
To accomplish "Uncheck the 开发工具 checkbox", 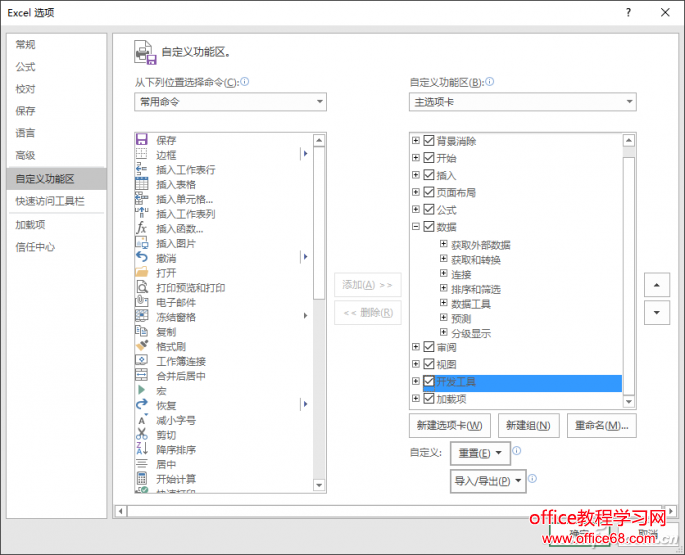I will pyautogui.click(x=429, y=382).
